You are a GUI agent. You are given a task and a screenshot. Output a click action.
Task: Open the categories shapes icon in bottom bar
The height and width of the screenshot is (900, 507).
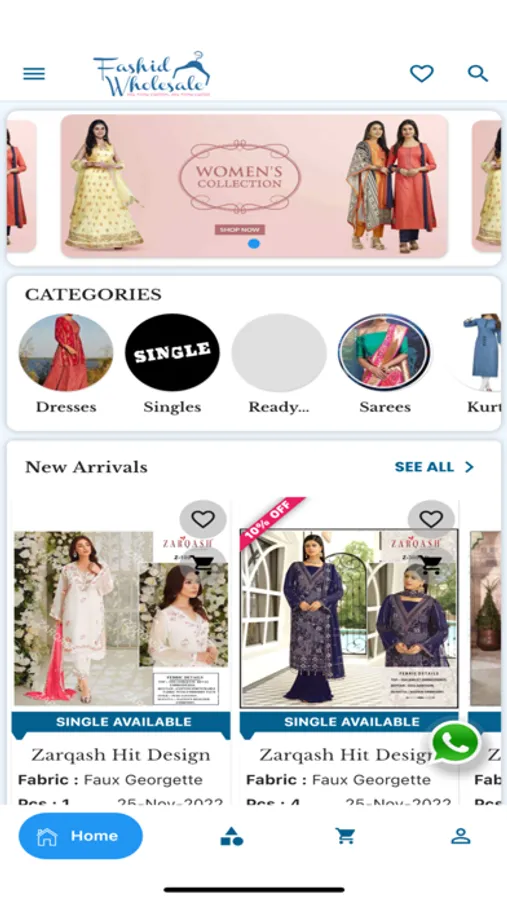point(231,836)
